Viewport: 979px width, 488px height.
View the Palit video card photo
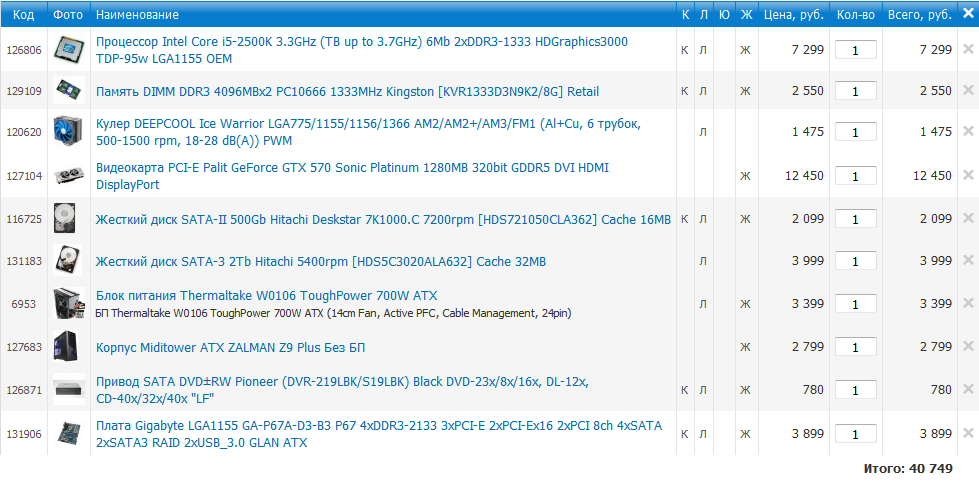[68, 176]
